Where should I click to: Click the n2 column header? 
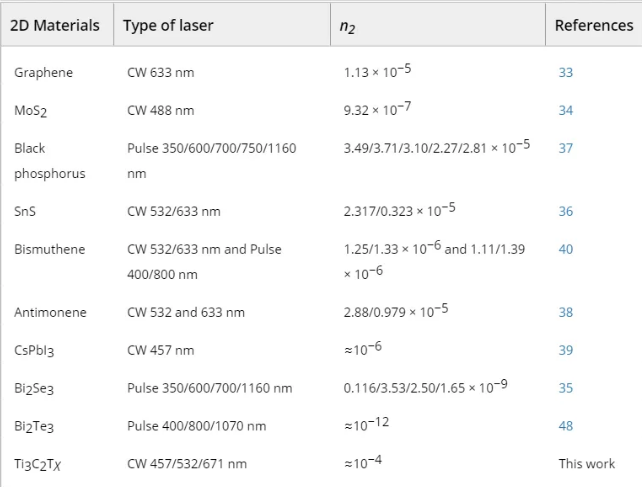[348, 26]
